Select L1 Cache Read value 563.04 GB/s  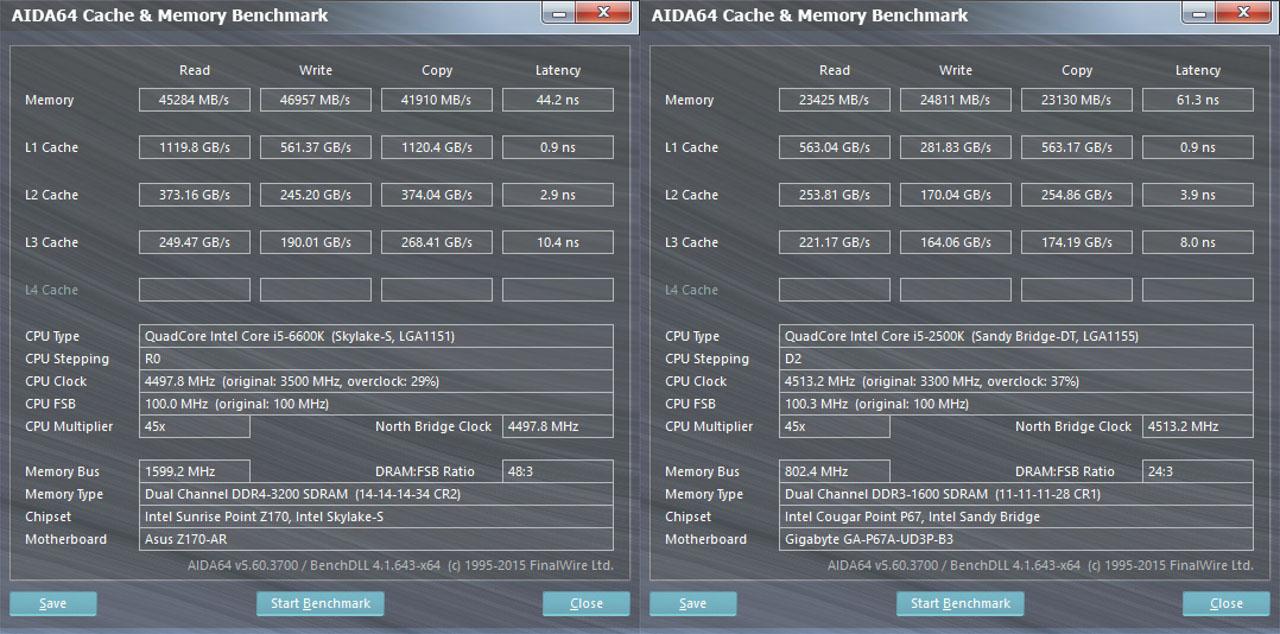point(834,147)
